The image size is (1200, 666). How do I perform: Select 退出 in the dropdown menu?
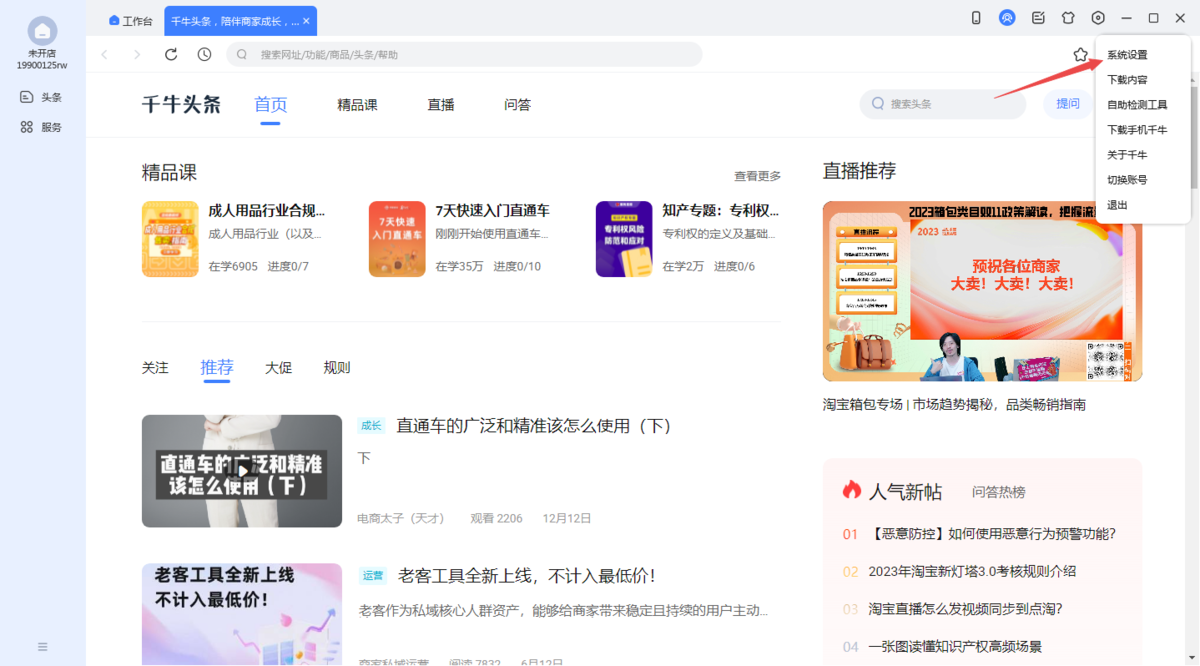1117,205
